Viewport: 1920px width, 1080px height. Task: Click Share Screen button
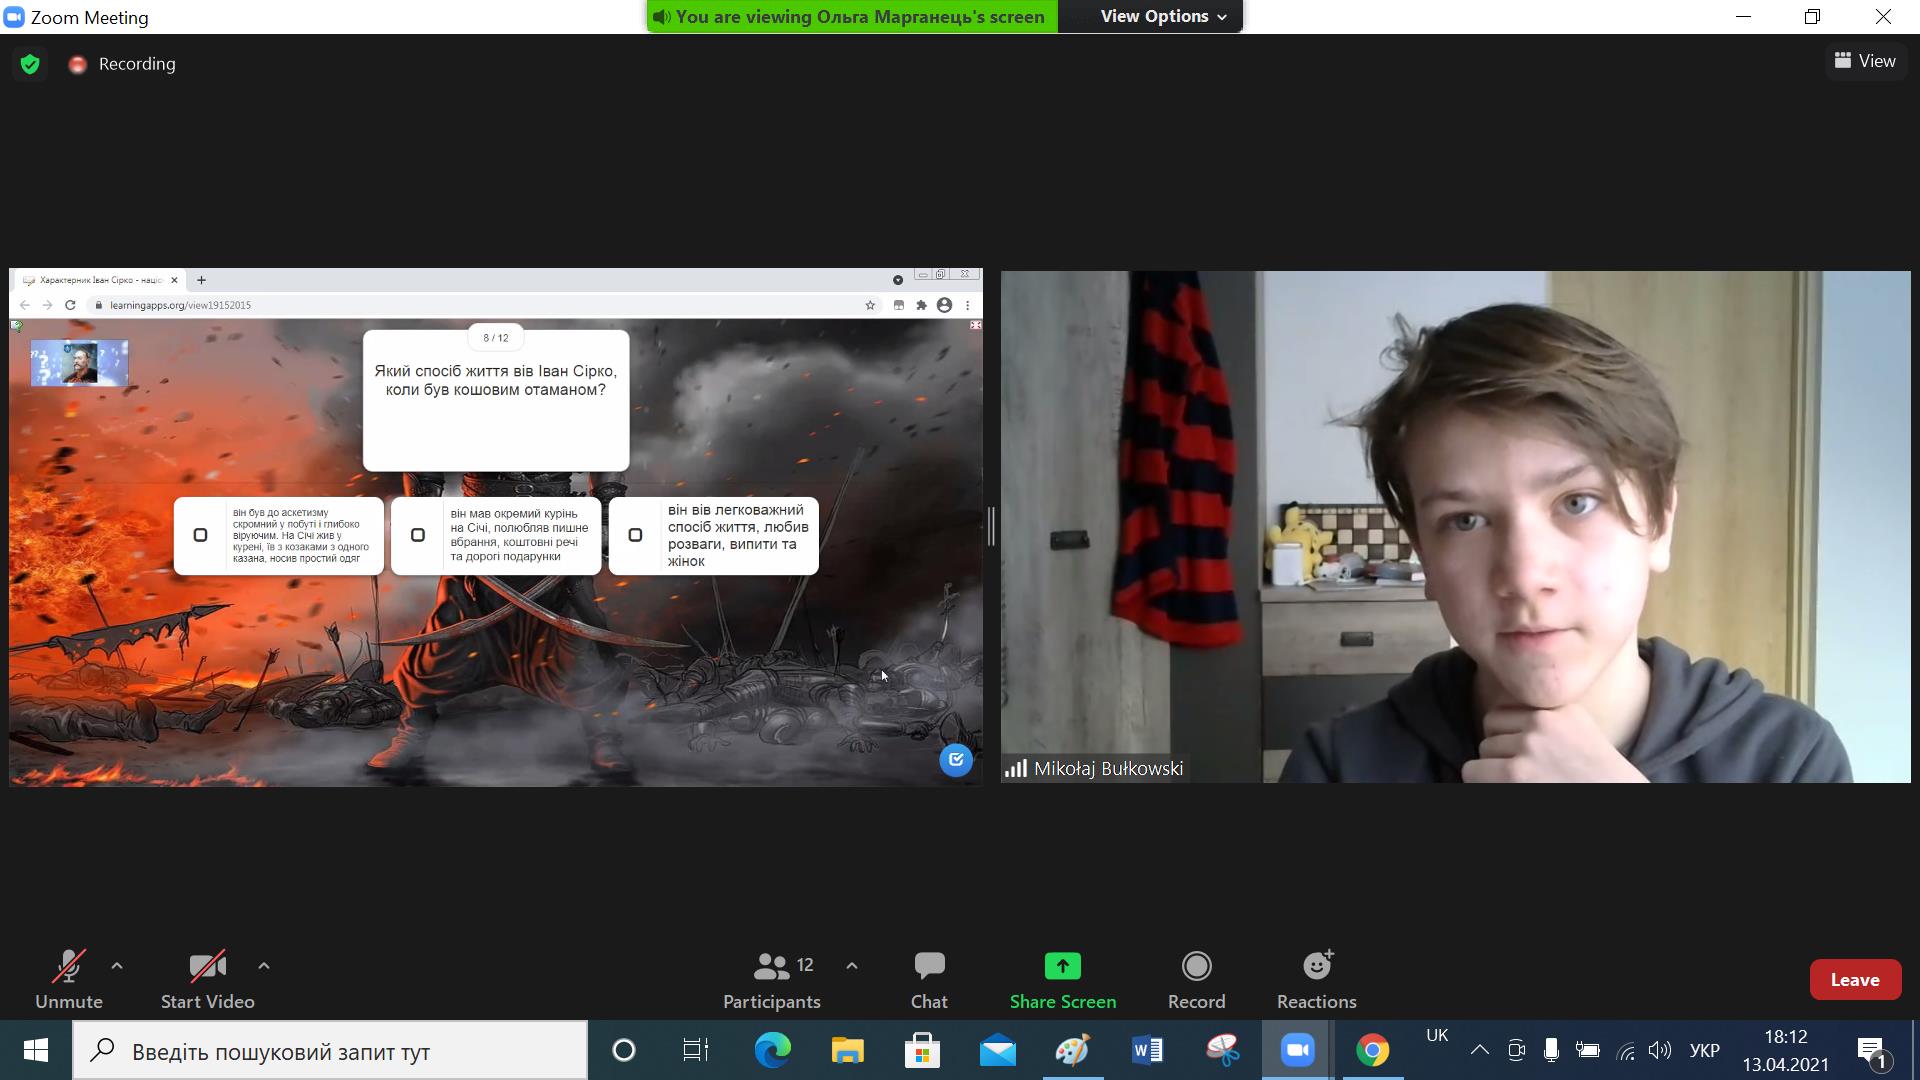click(1062, 980)
